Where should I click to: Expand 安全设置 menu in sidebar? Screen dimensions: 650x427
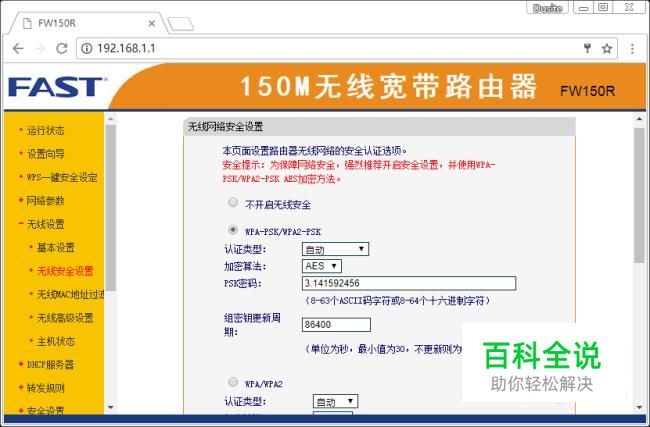[x=46, y=410]
